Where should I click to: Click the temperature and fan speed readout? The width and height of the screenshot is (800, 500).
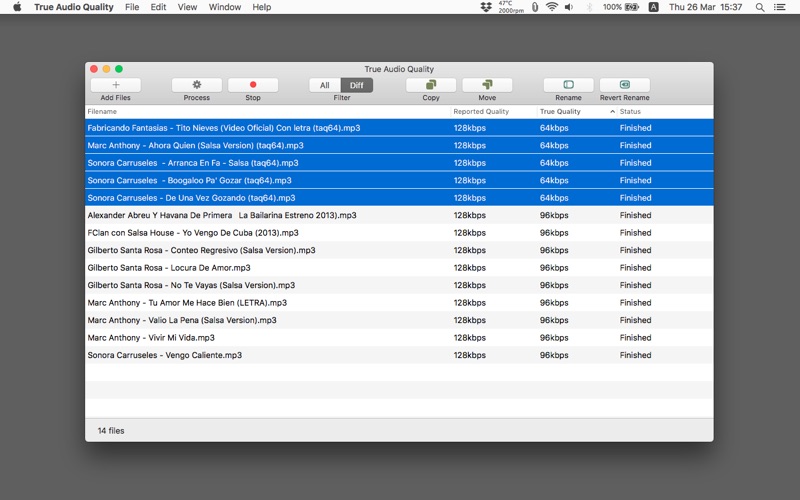[511, 7]
